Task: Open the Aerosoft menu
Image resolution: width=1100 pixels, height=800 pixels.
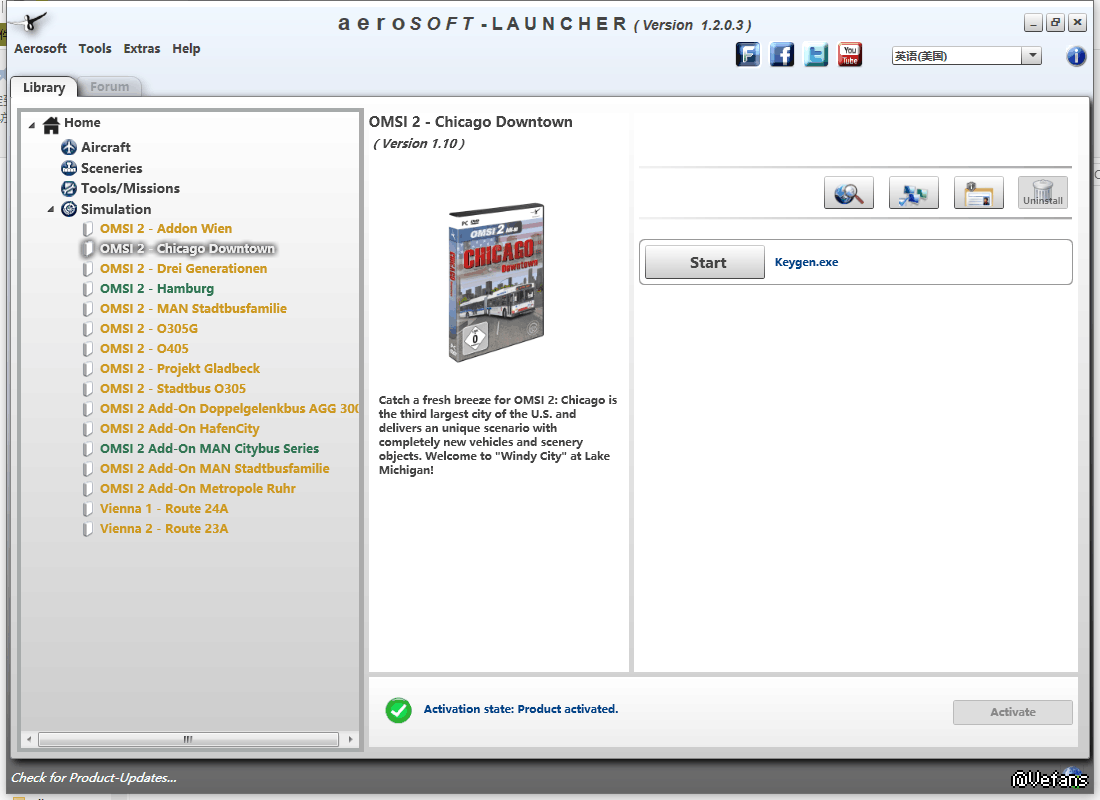Action: pos(40,48)
